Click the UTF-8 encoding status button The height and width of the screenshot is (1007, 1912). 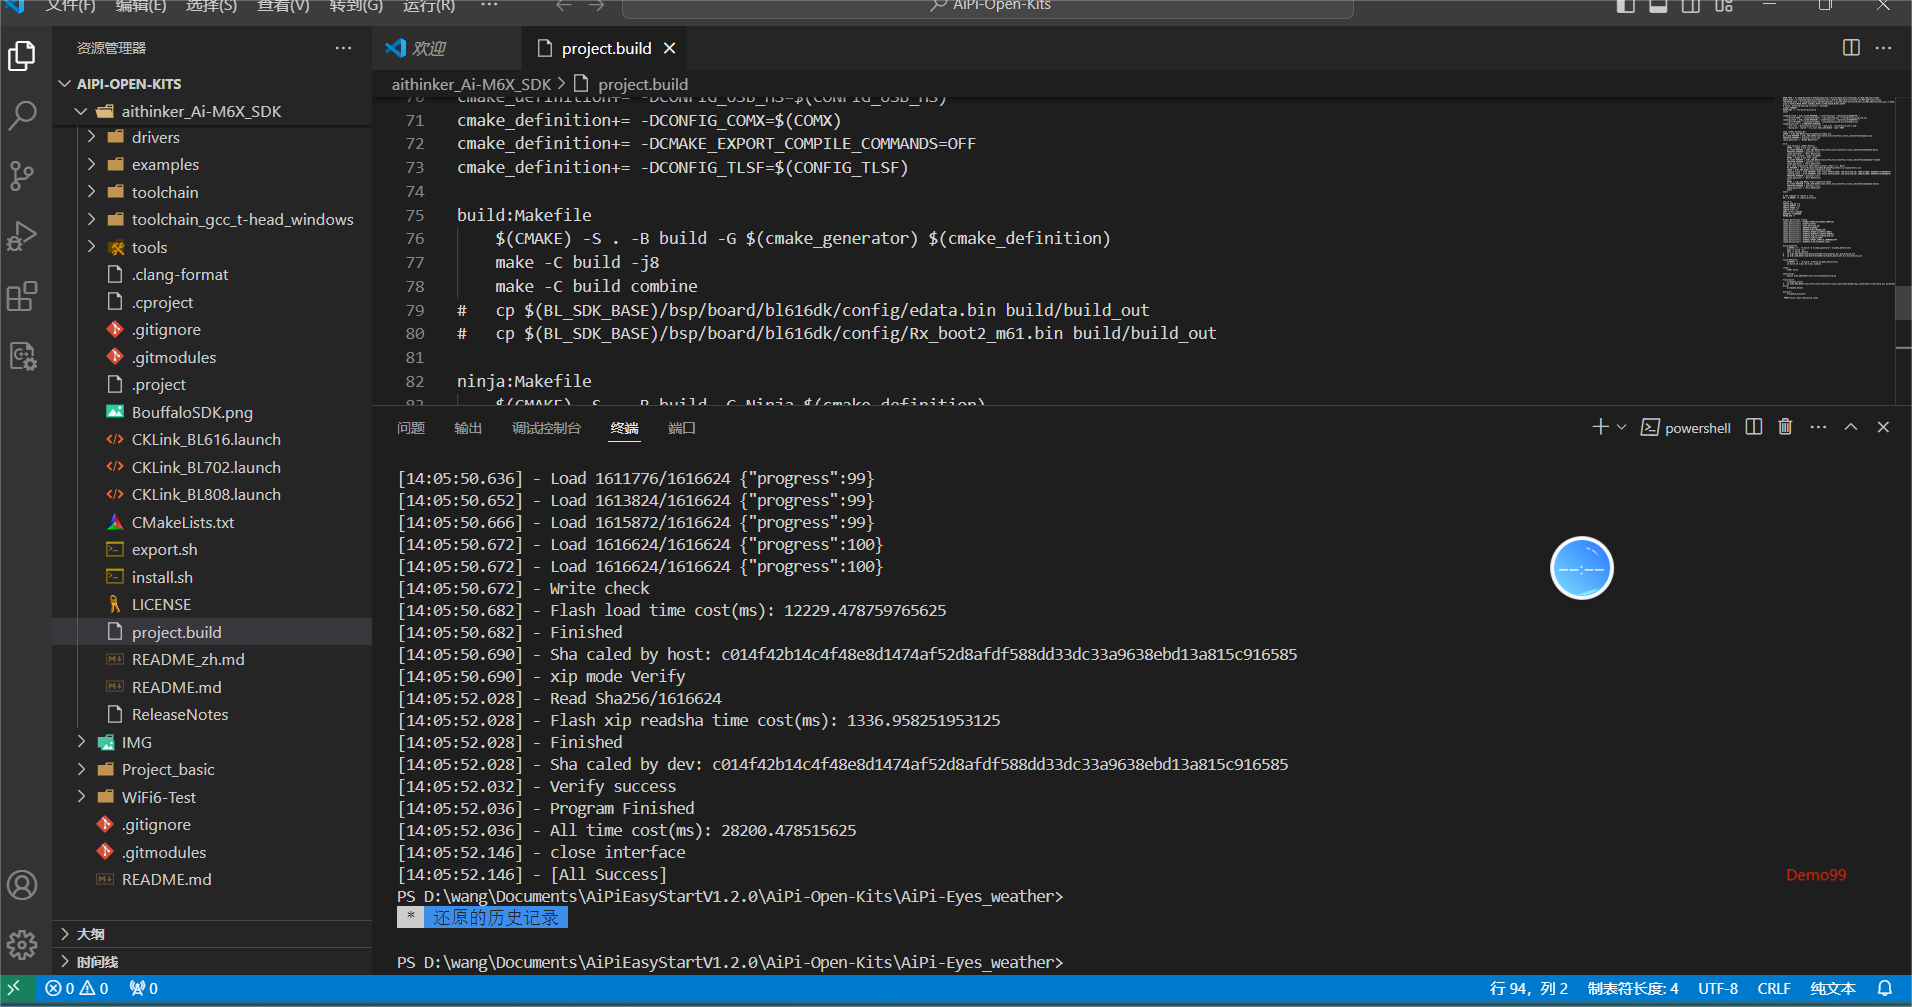point(1718,988)
